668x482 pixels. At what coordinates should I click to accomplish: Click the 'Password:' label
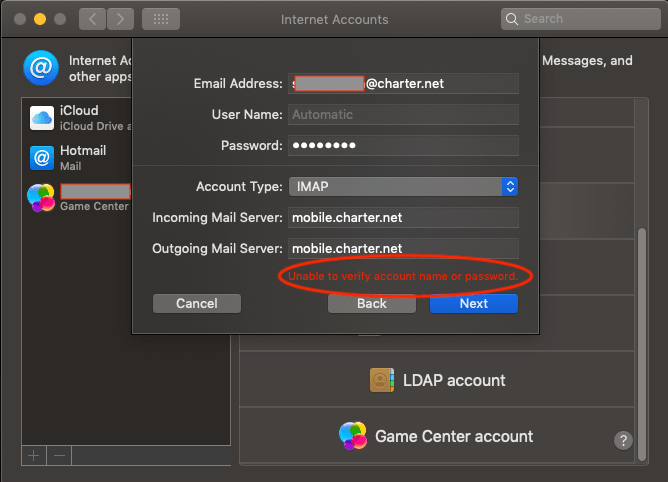[252, 146]
